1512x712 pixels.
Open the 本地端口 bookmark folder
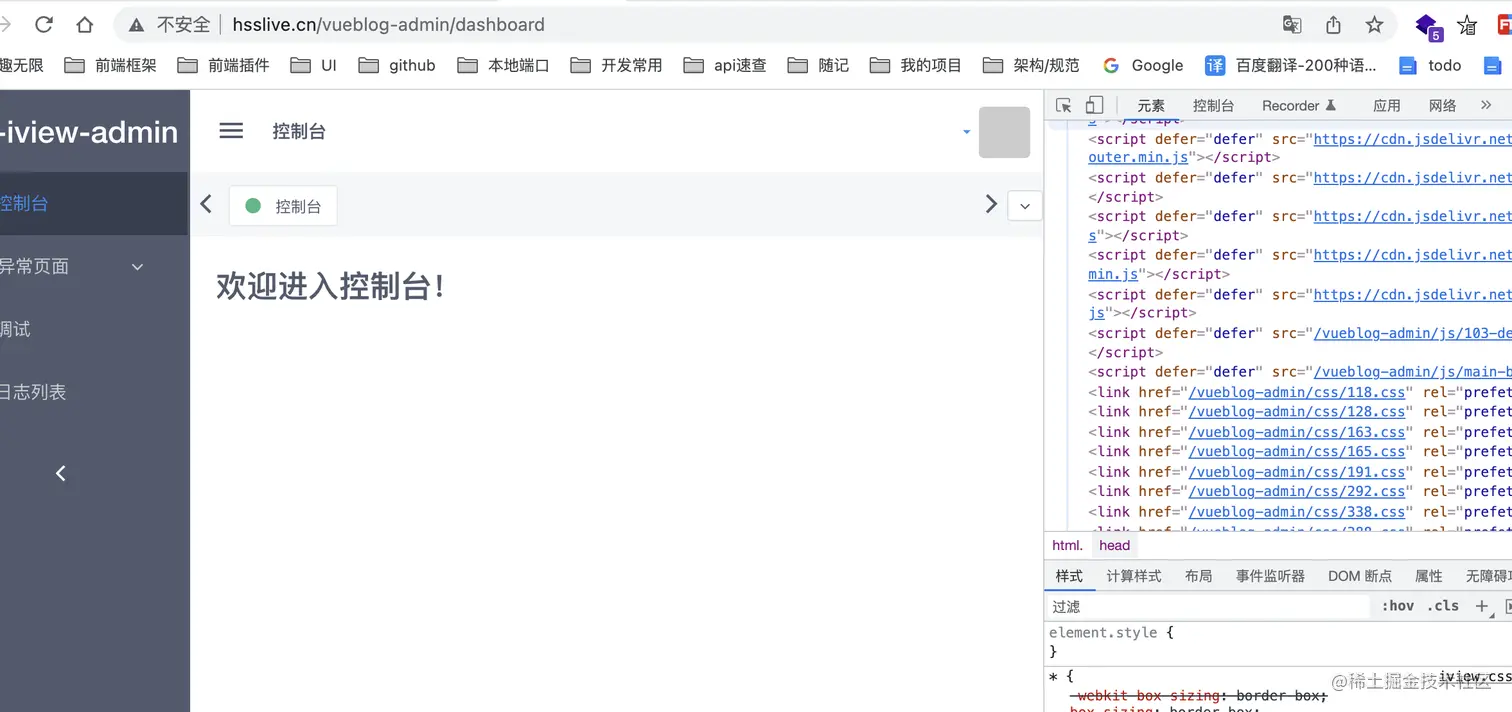click(x=503, y=65)
